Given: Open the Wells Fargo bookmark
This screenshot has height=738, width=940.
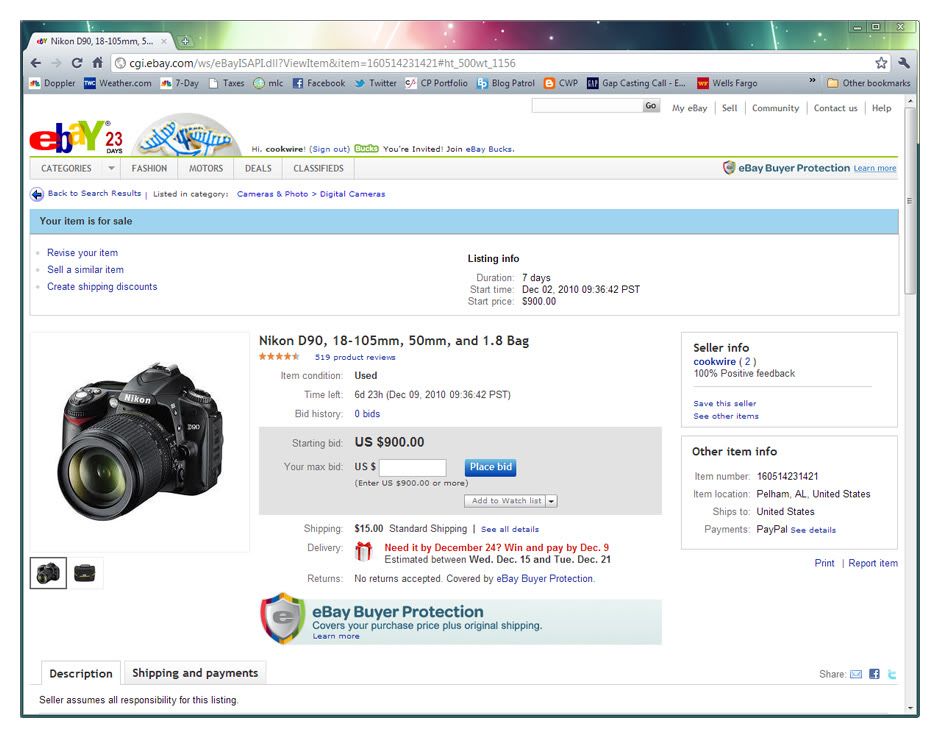Looking at the screenshot, I should point(727,83).
